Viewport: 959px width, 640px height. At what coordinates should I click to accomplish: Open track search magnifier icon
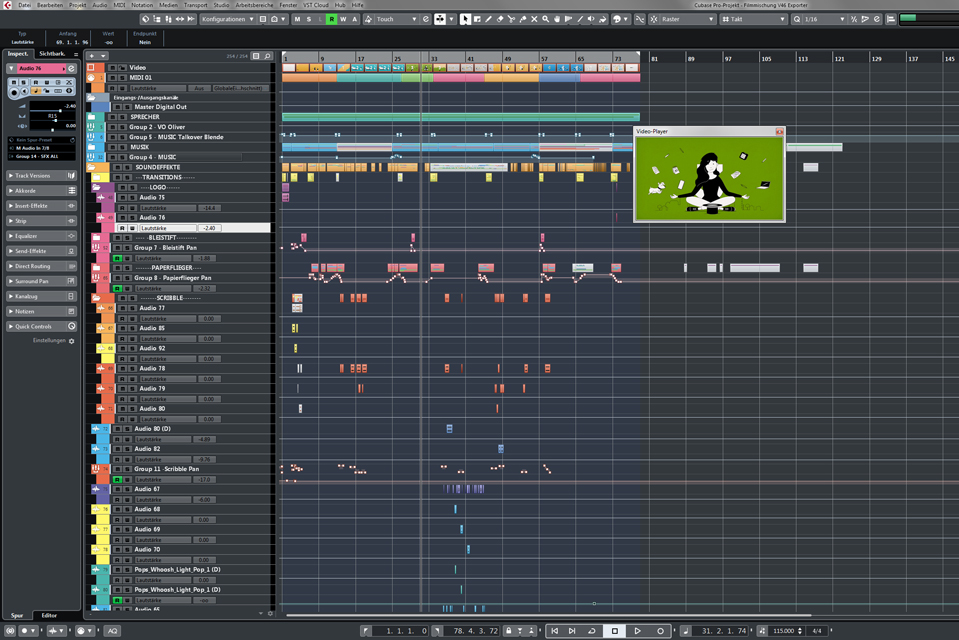(x=267, y=56)
